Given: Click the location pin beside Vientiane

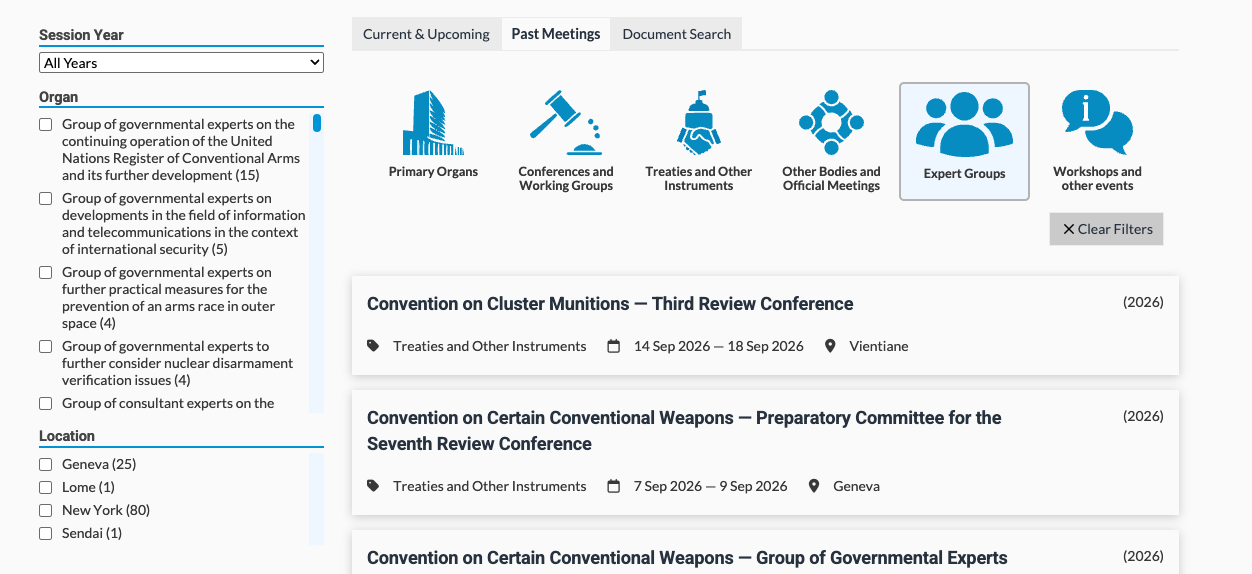Looking at the screenshot, I should point(830,346).
